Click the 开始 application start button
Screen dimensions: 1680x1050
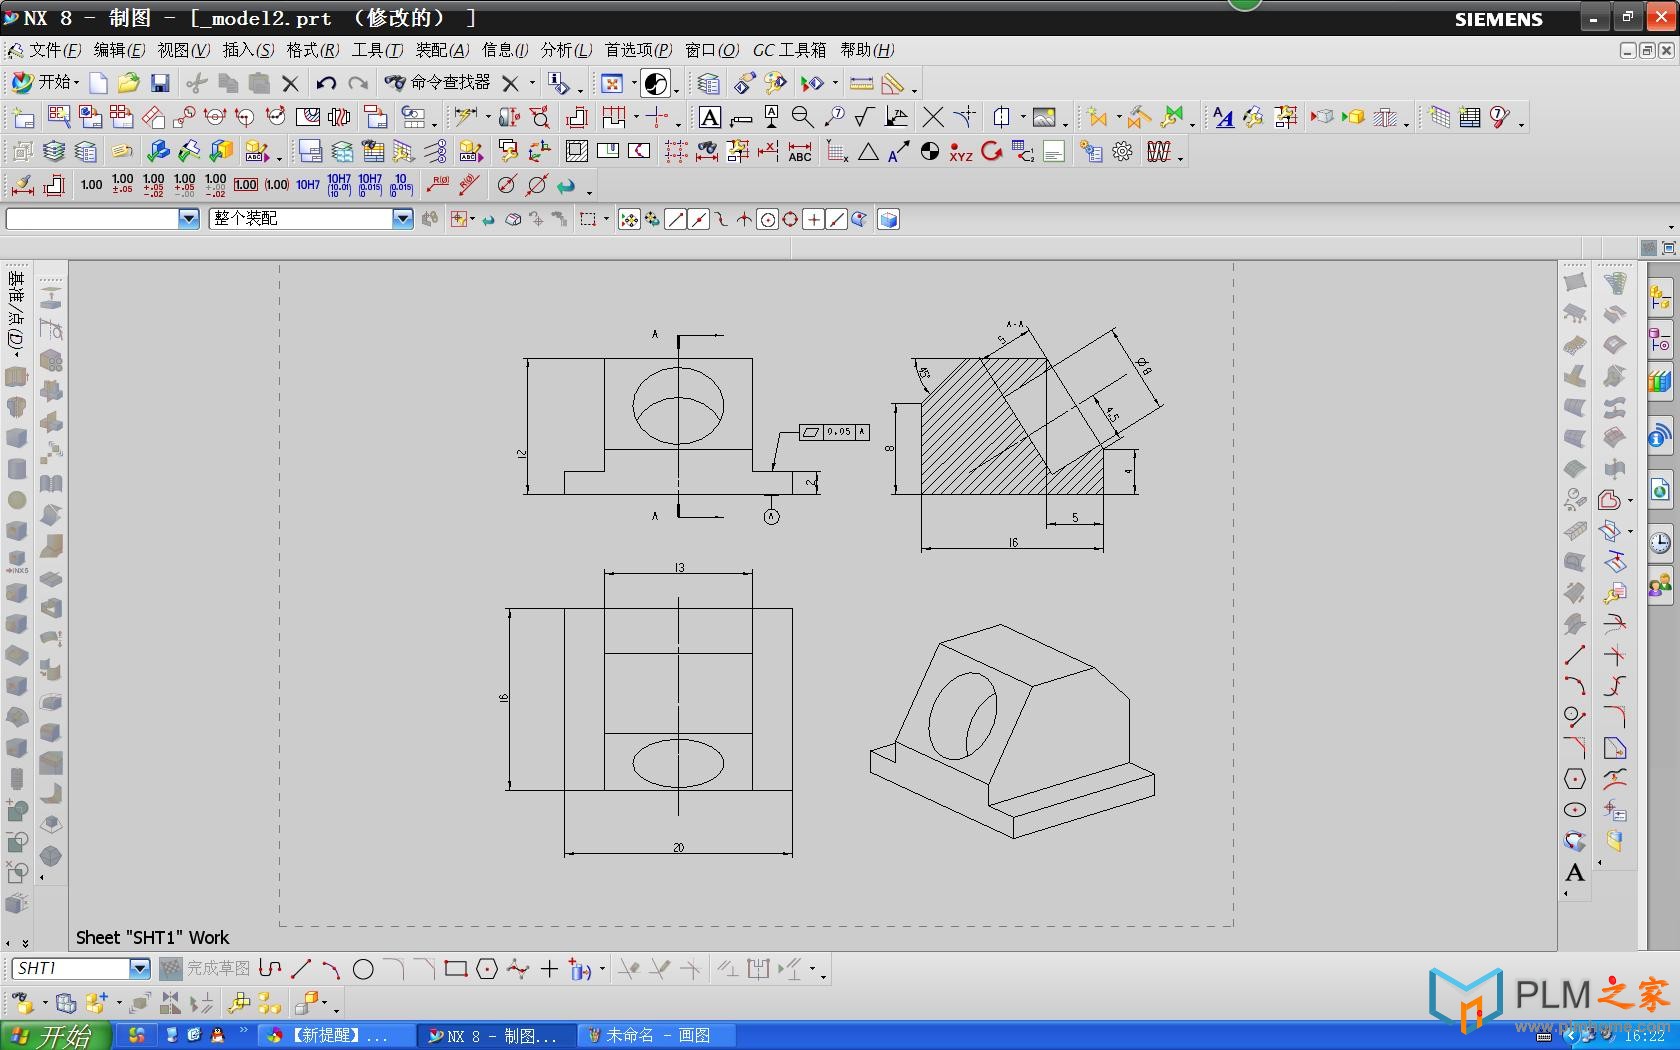click(x=43, y=83)
